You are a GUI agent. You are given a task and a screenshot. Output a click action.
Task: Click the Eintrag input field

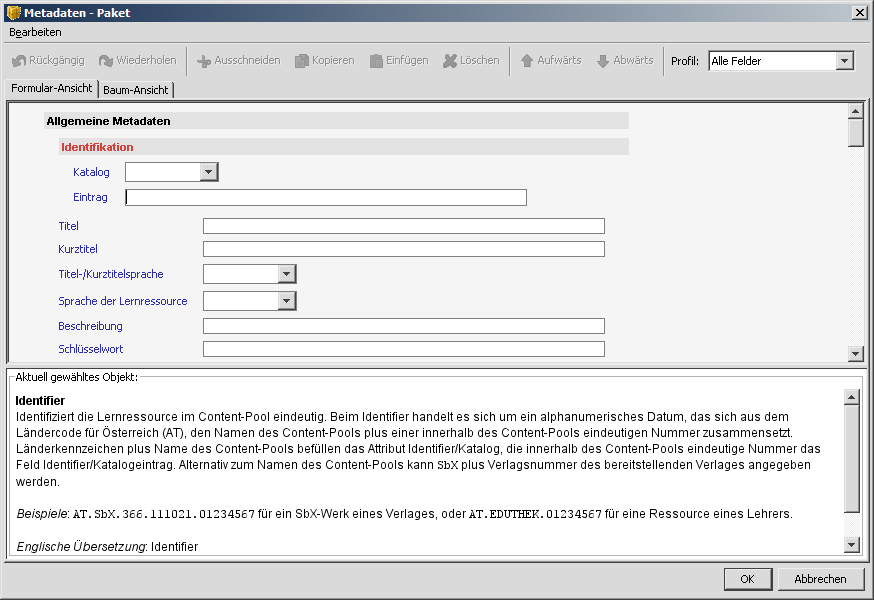click(x=326, y=197)
